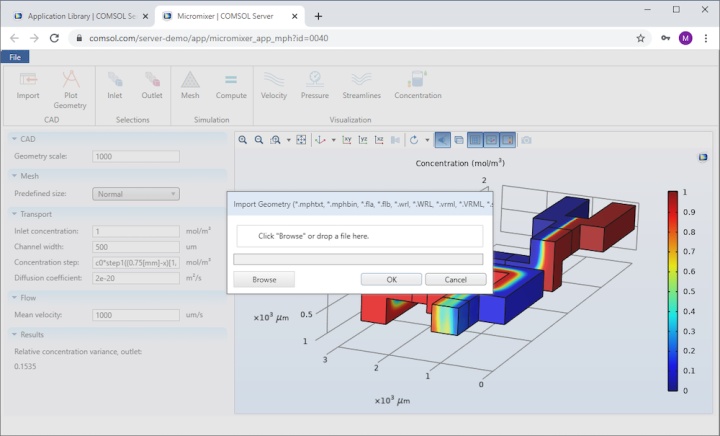Click the browser reload icon
720x436 pixels.
[54, 38]
